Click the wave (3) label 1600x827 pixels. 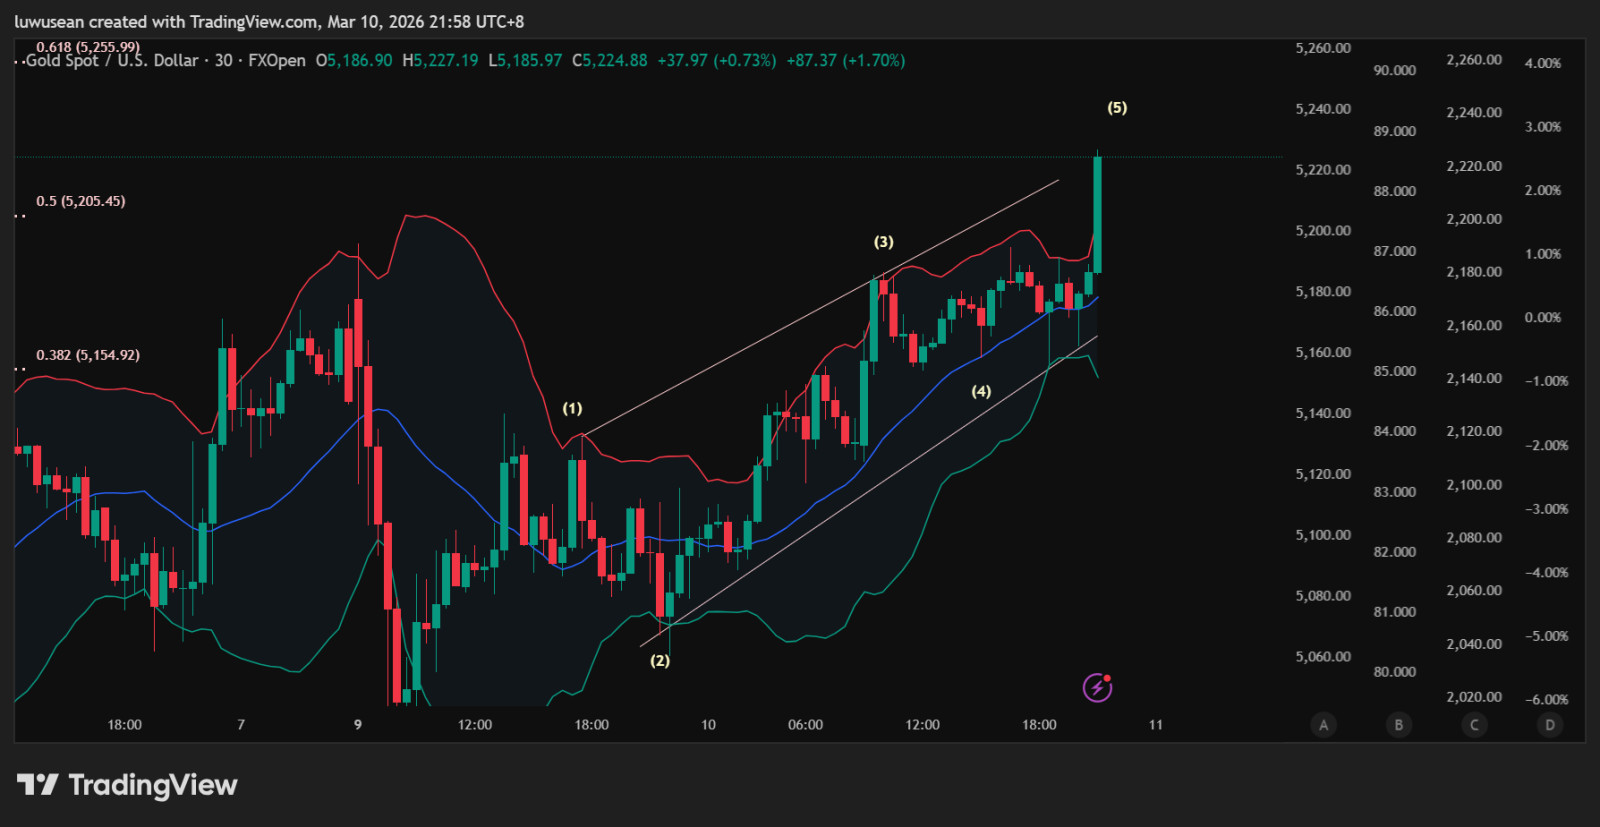[x=884, y=242]
